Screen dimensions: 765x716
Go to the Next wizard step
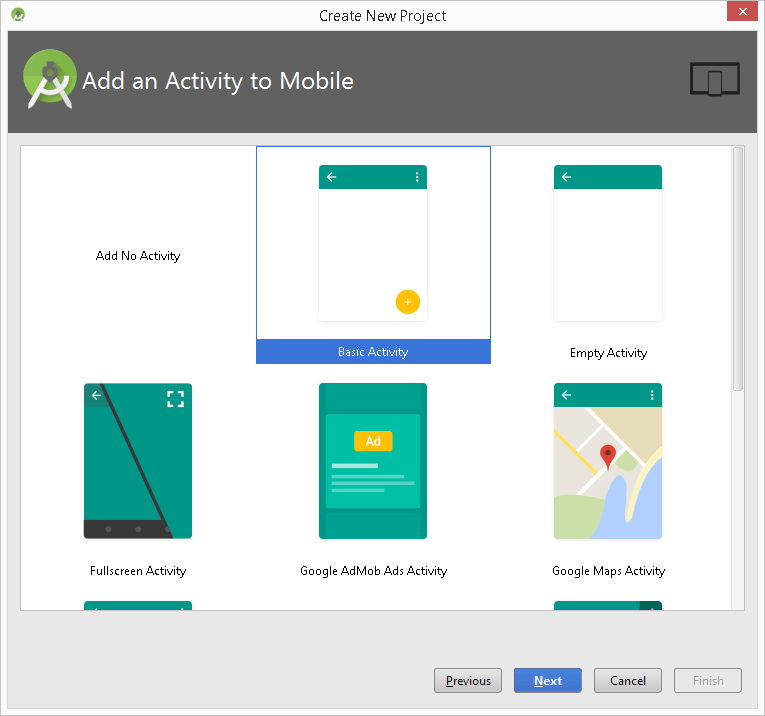(547, 680)
